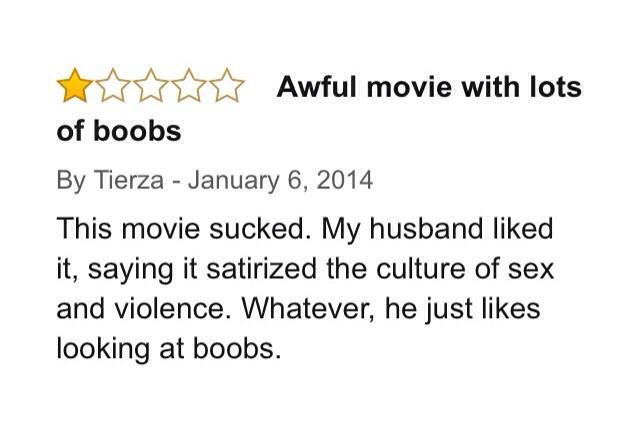Click the phrase 'he just likes'

pos(463,310)
